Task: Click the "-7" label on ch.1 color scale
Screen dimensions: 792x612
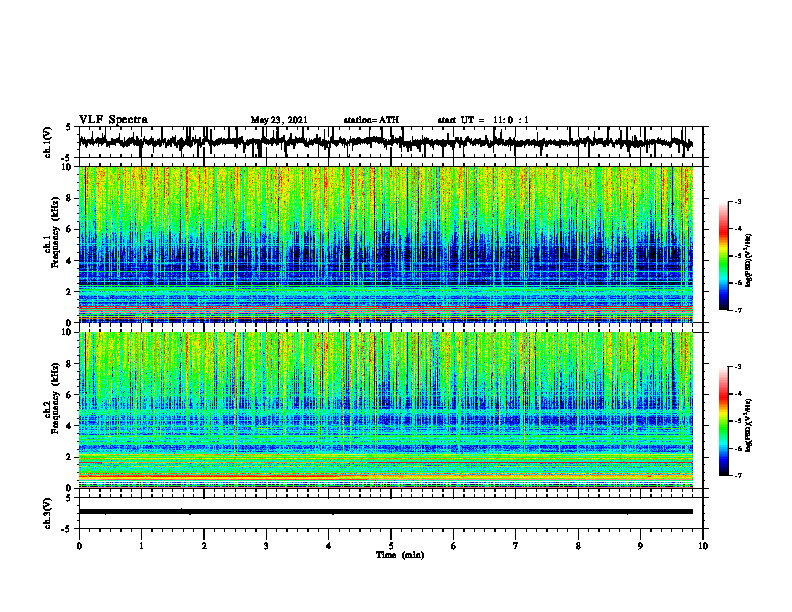Action: click(x=738, y=310)
